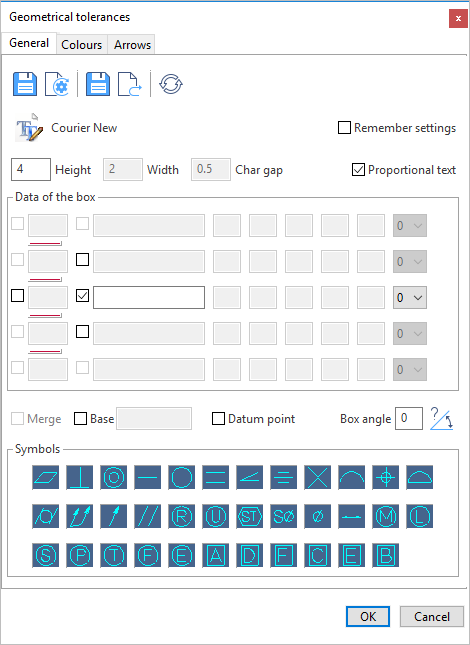
Task: Uncheck Proportional text
Action: pos(358,169)
